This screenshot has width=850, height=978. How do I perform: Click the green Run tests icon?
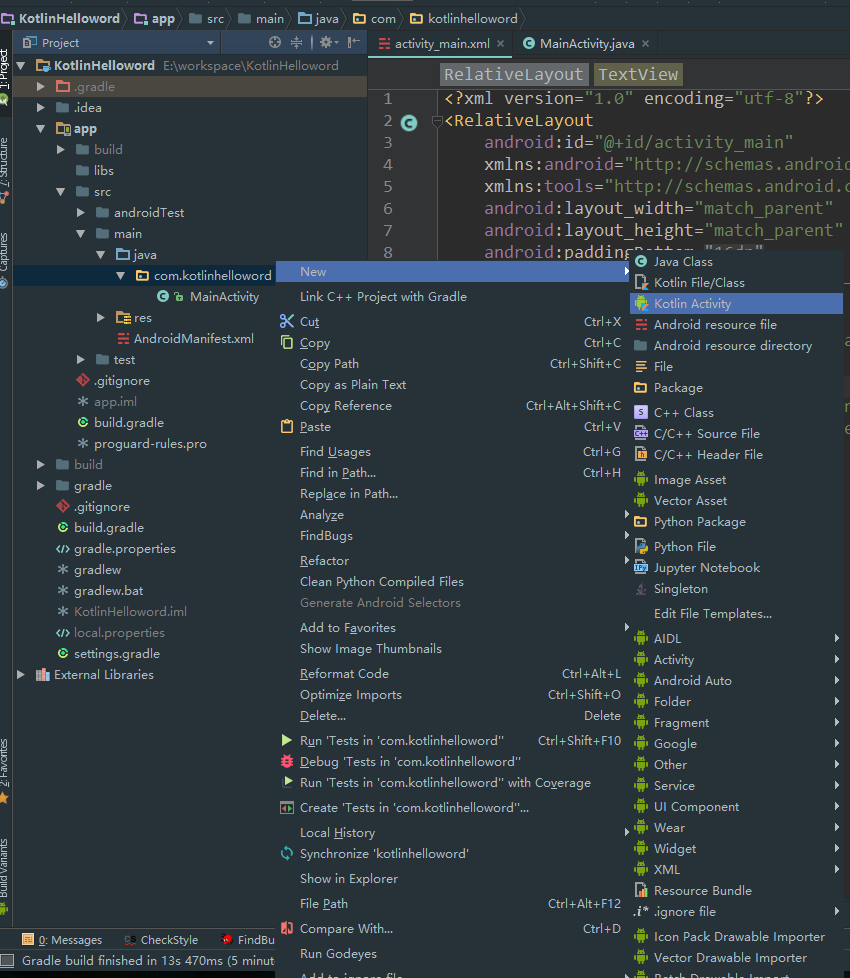coord(287,740)
